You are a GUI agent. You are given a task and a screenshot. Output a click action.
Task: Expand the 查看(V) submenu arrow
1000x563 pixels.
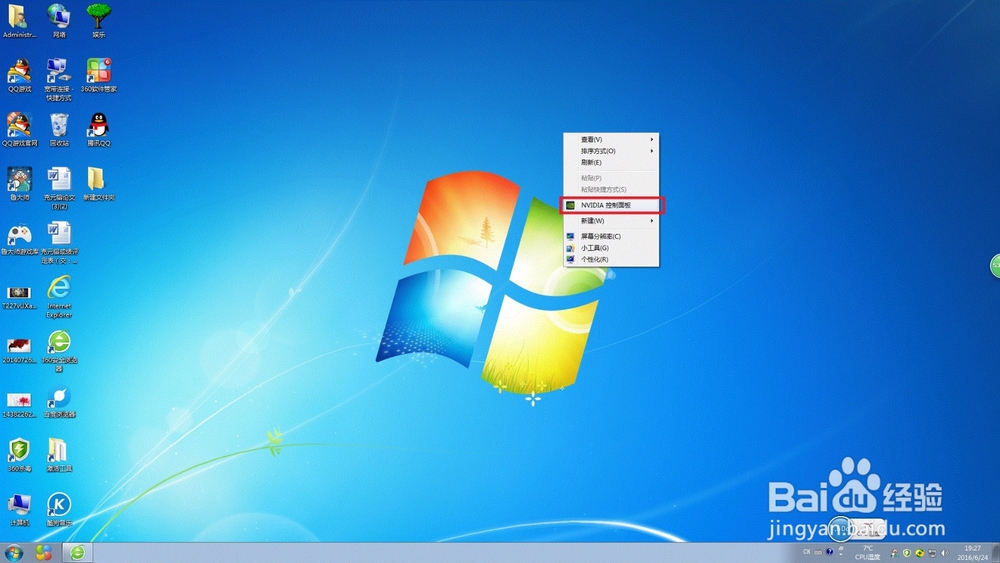click(652, 140)
